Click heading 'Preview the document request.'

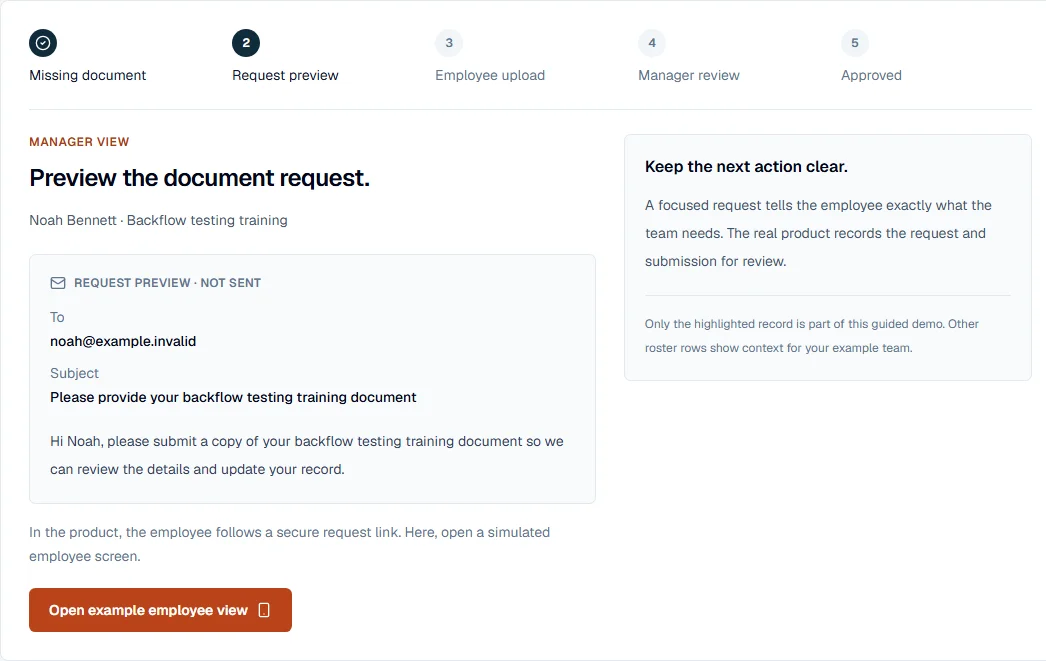coord(199,178)
